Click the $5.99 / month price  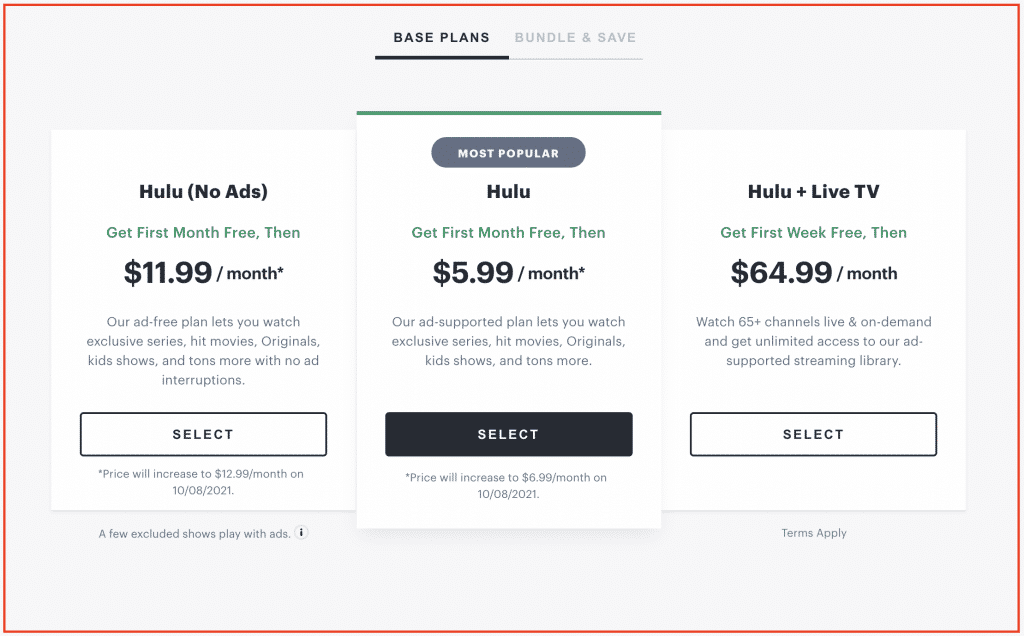coord(509,272)
